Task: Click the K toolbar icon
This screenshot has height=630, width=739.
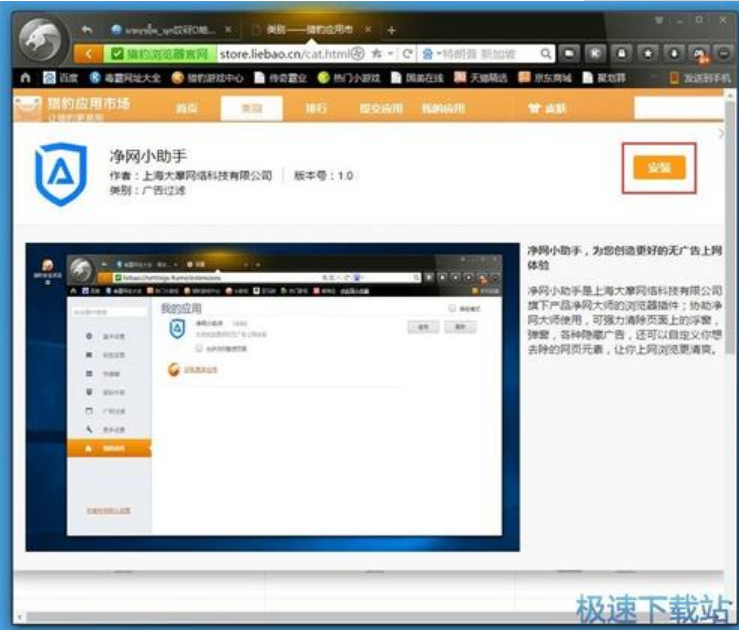Action: 595,54
